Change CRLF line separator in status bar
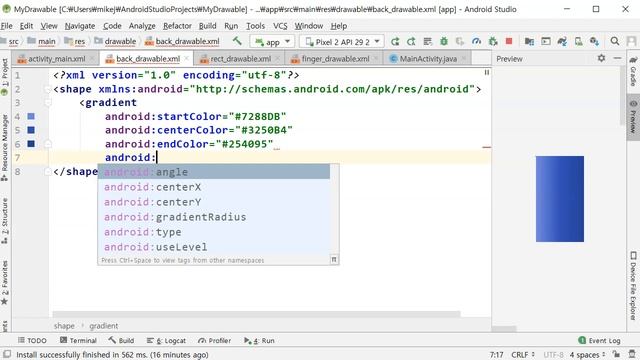 coord(523,354)
